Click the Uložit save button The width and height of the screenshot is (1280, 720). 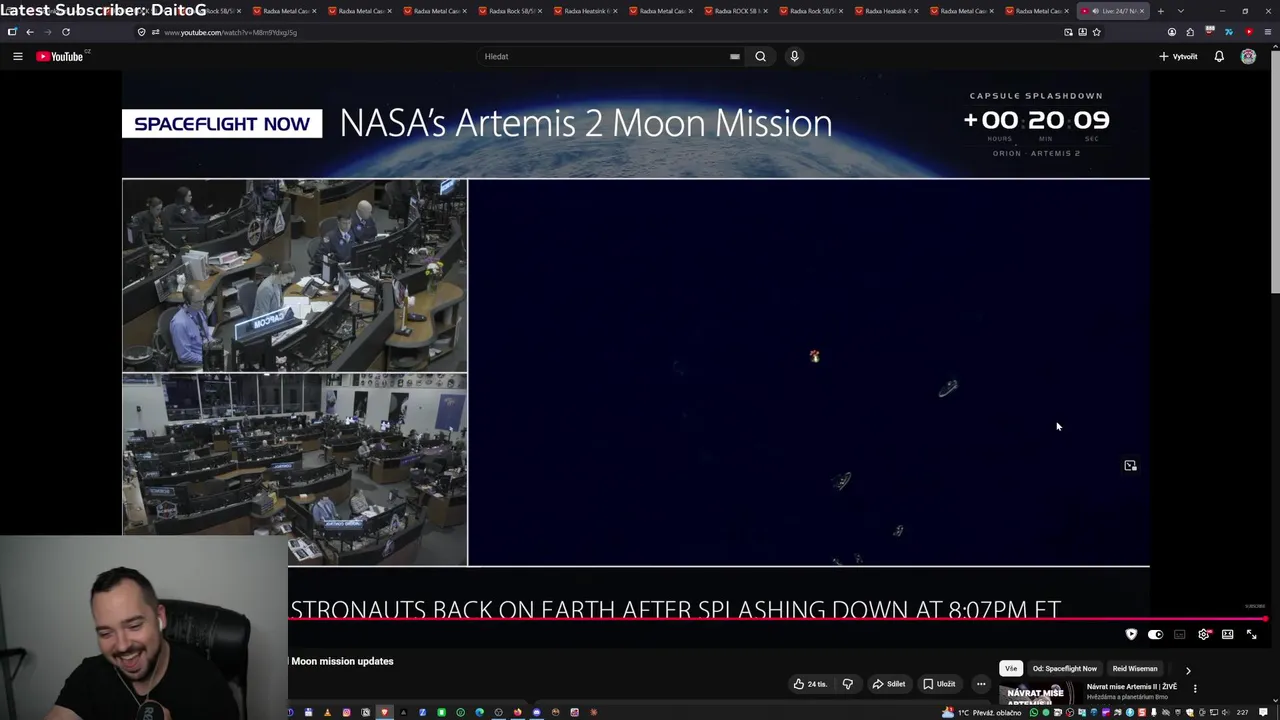939,684
